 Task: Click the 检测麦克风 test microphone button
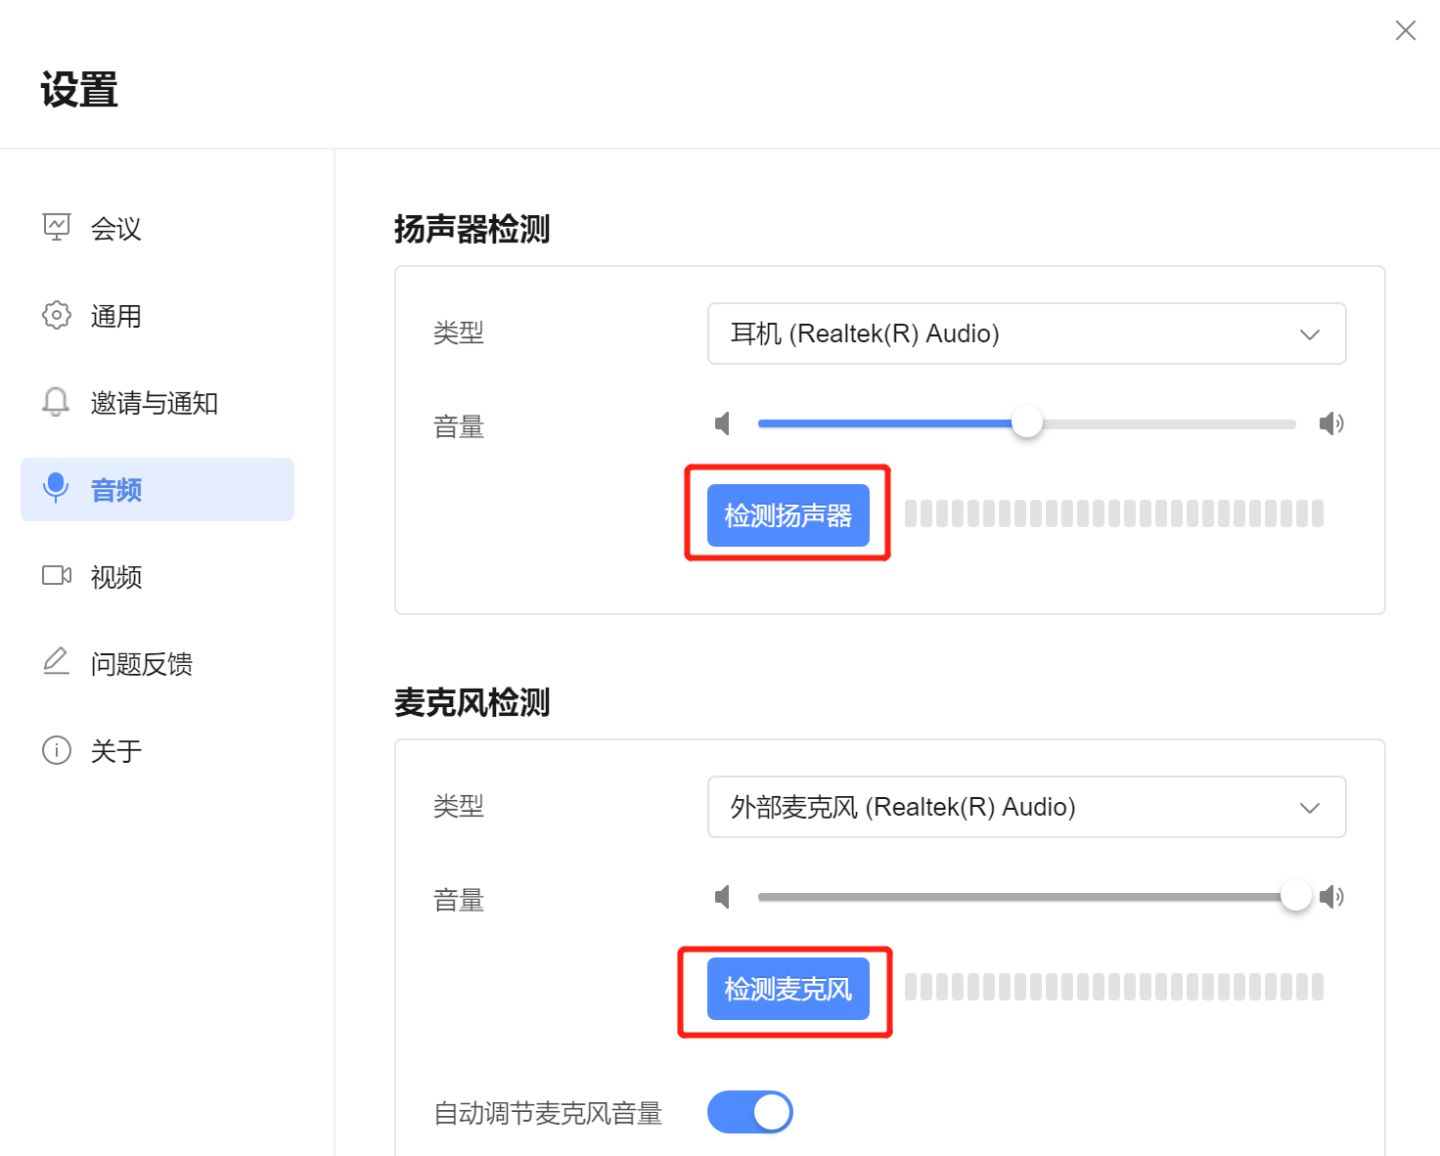pos(786,988)
